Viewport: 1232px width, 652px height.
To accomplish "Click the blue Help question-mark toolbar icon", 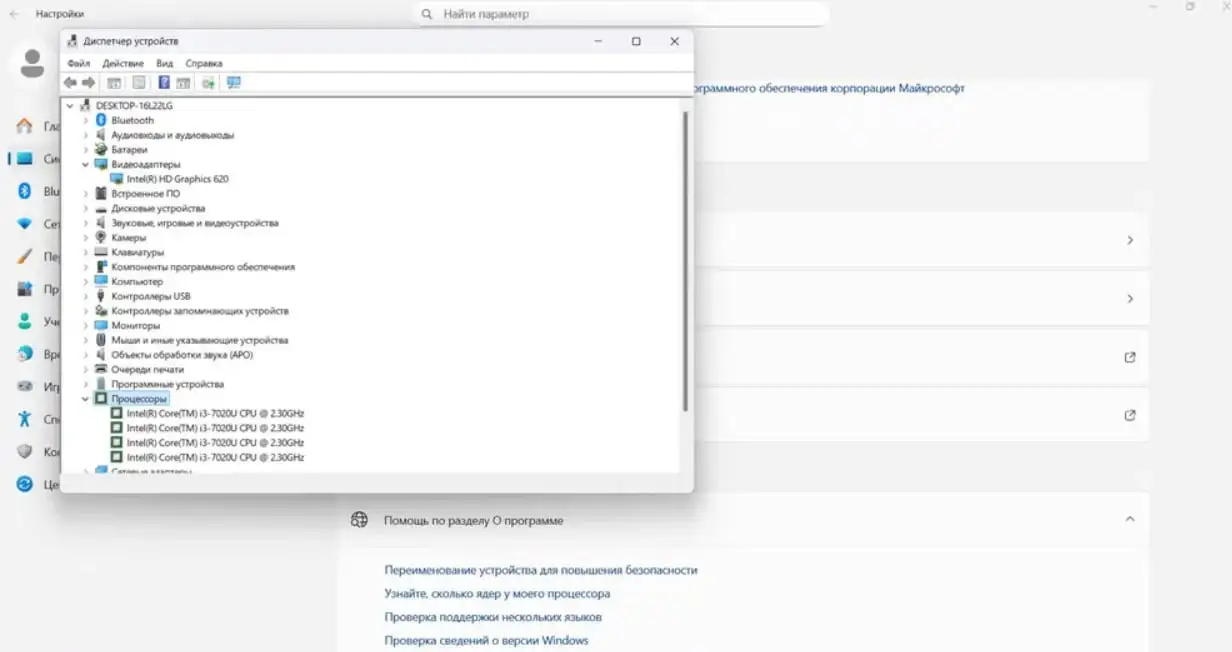I will pyautogui.click(x=164, y=83).
